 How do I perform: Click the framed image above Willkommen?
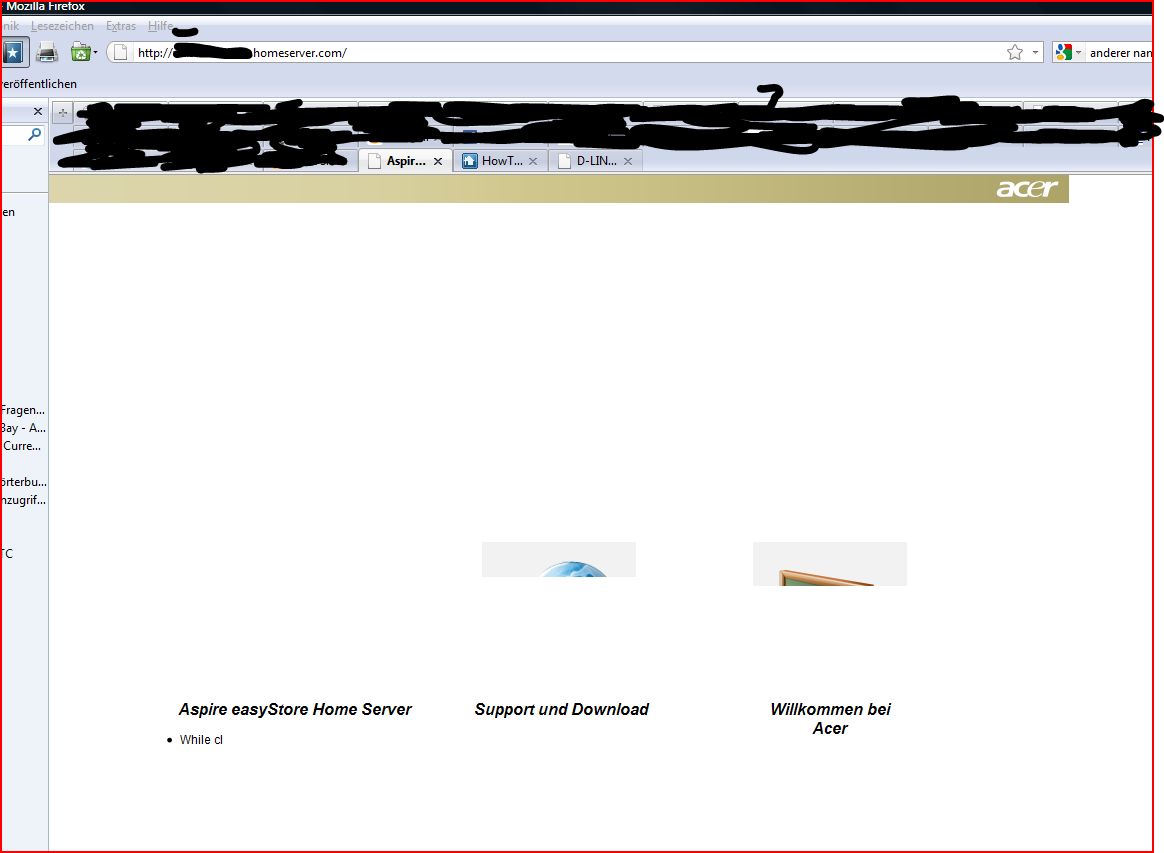[830, 563]
